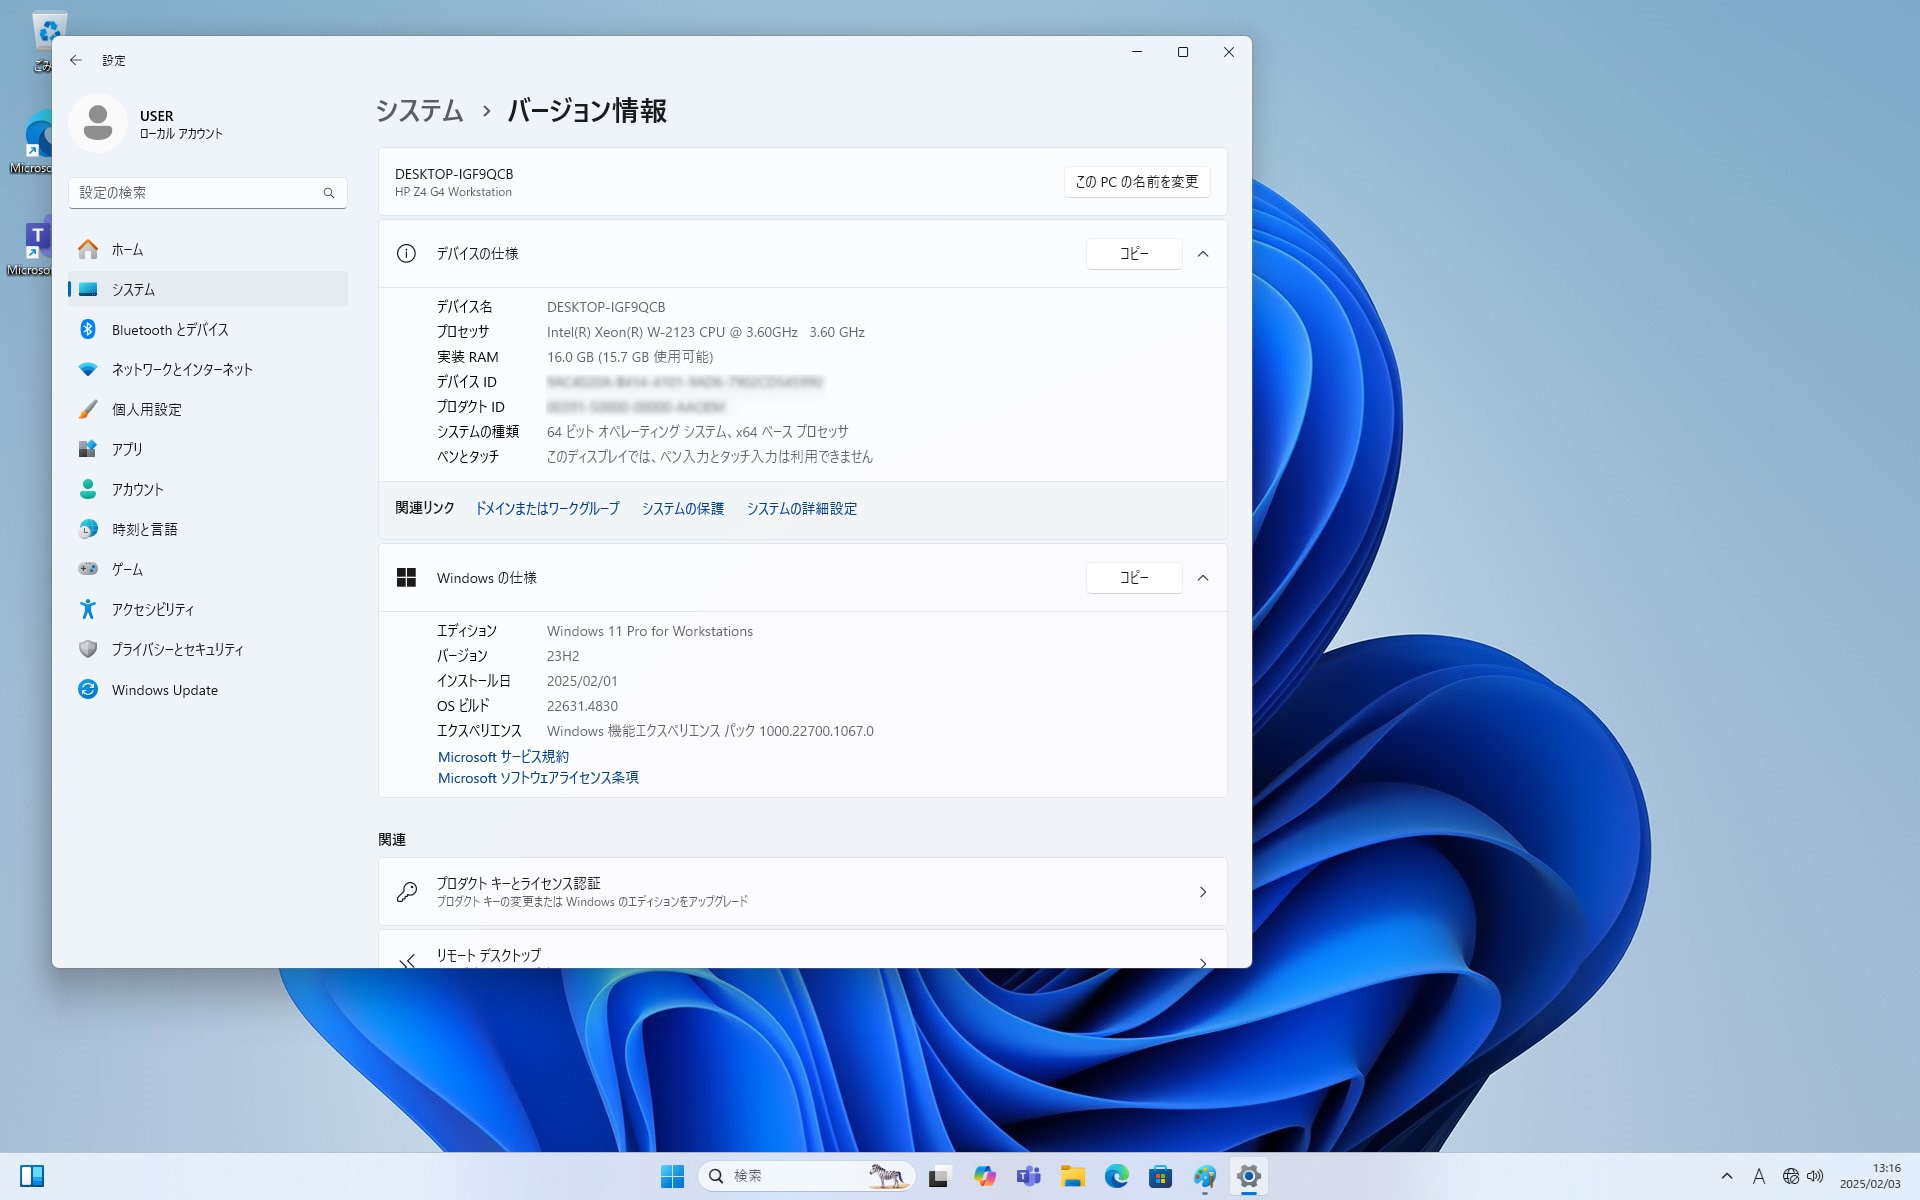Click the アクセシビリティ figure icon

coord(88,609)
